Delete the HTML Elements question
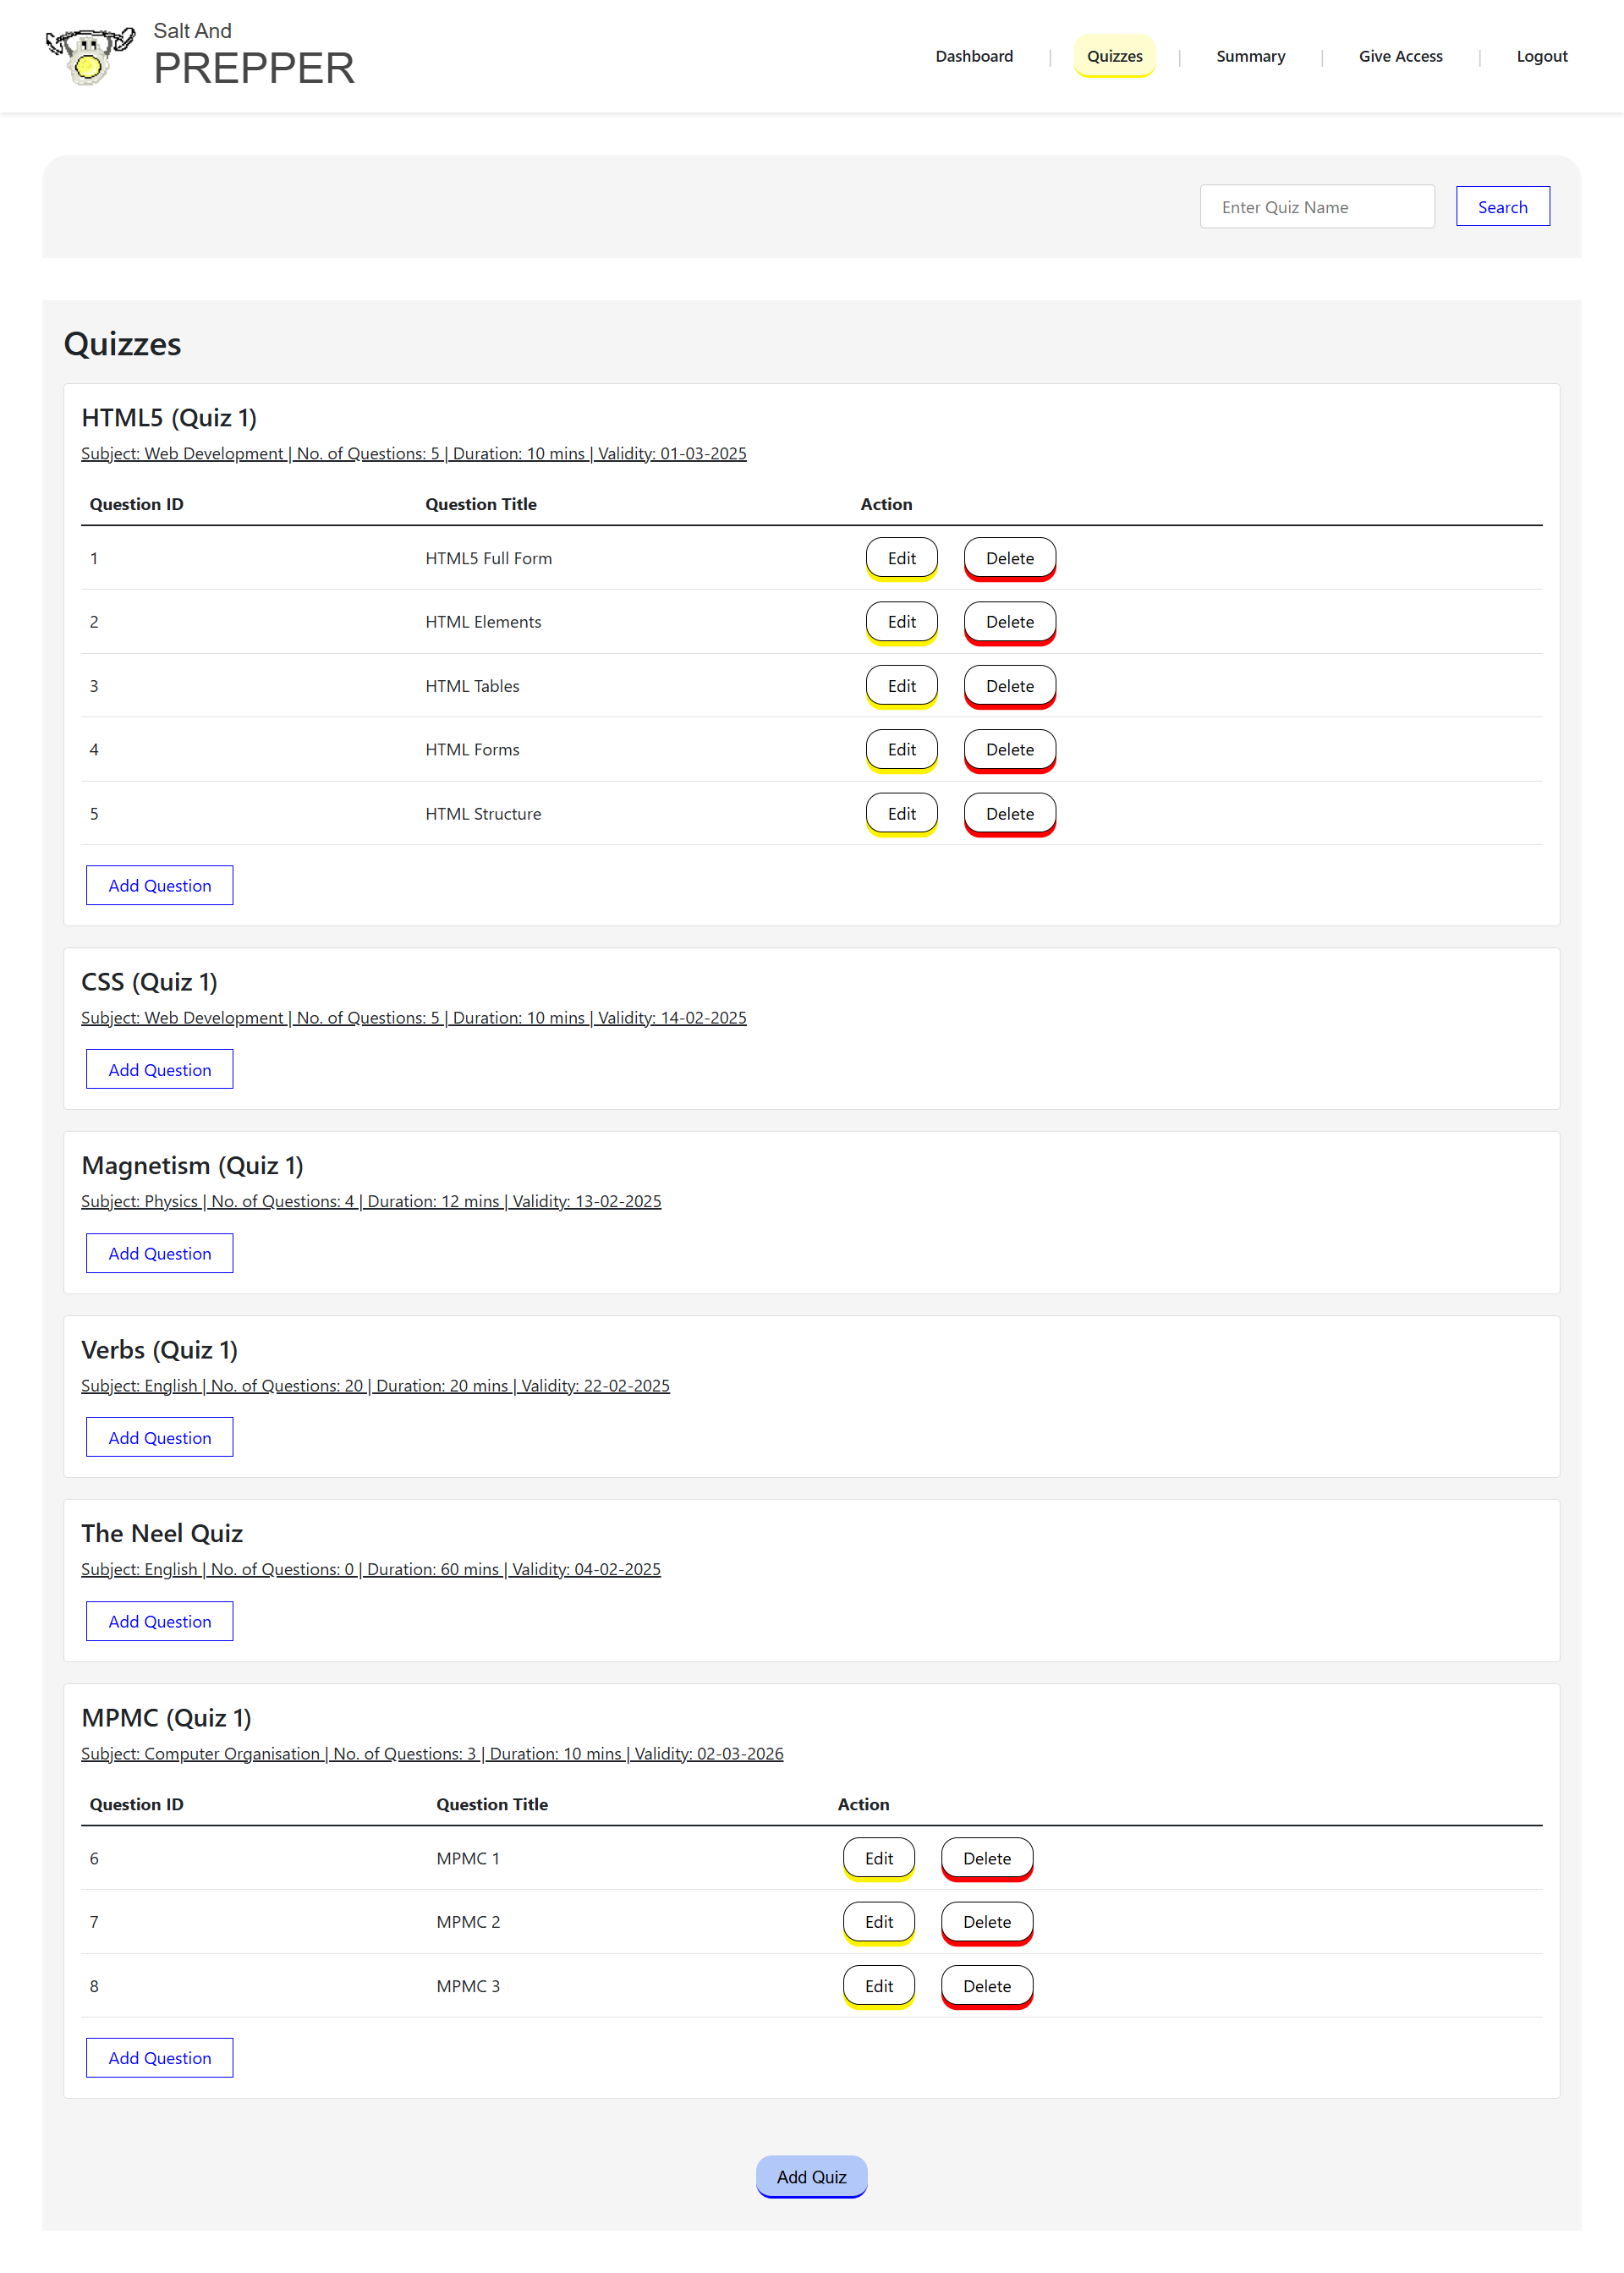The image size is (1624, 2273). pos(1009,622)
